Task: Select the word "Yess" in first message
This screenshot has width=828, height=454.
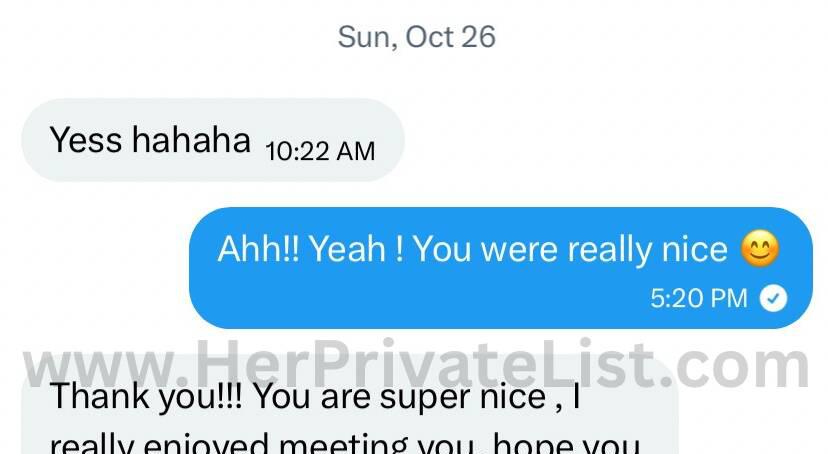Action: click(x=86, y=140)
